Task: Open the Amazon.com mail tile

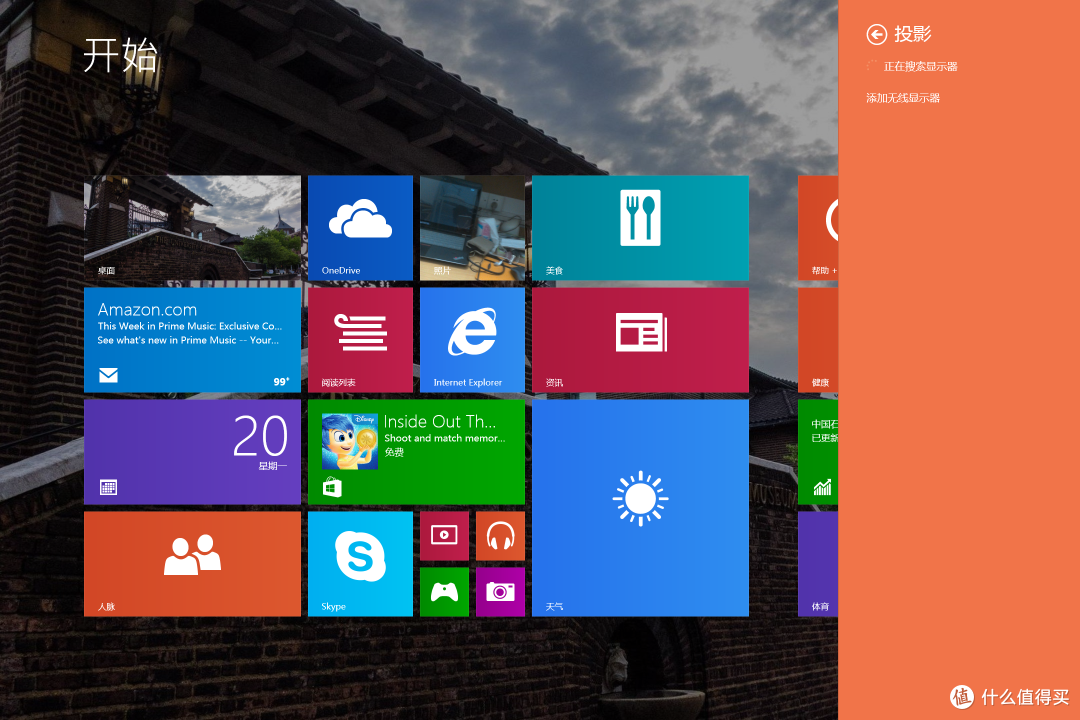Action: click(x=192, y=340)
